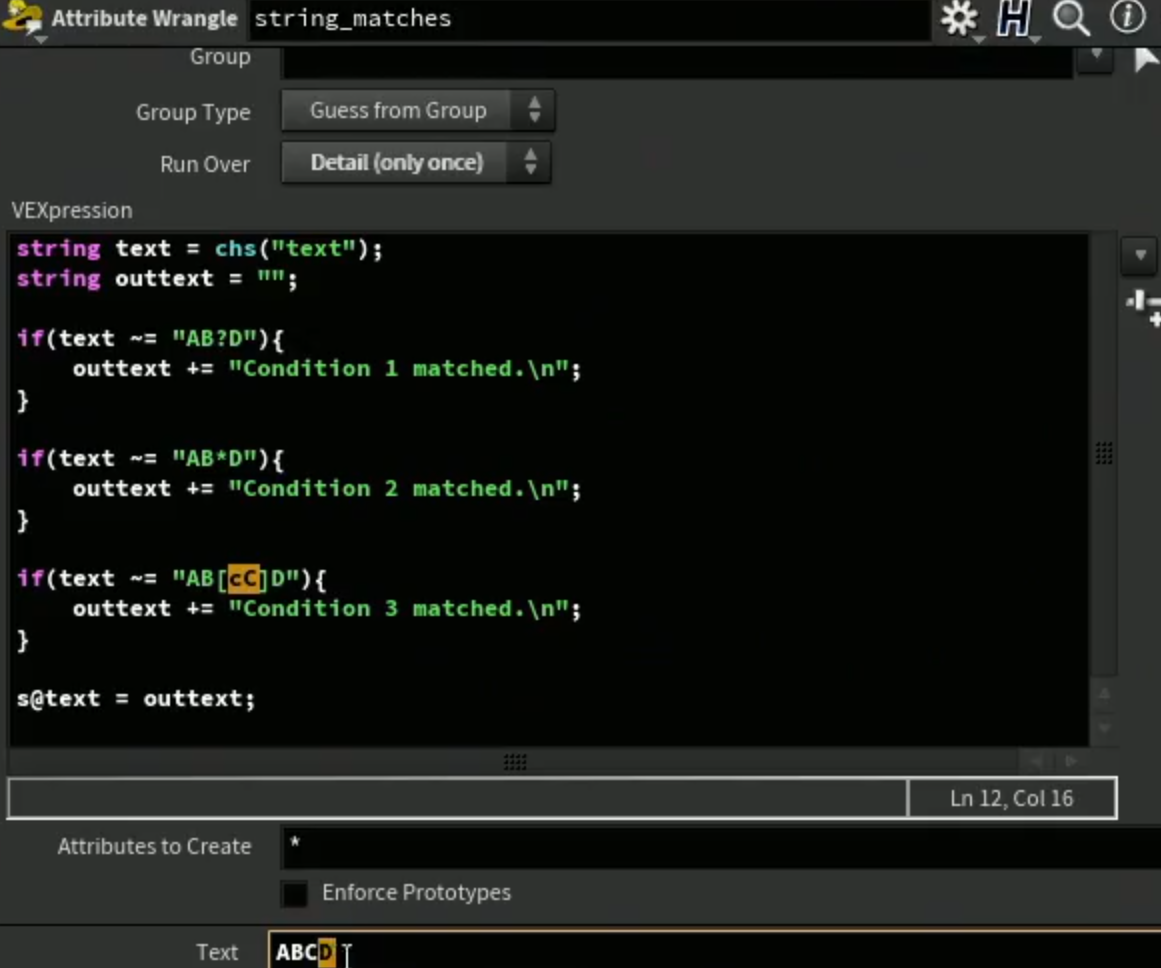Click the Attributes to Create field
The image size is (1161, 968).
click(720, 847)
